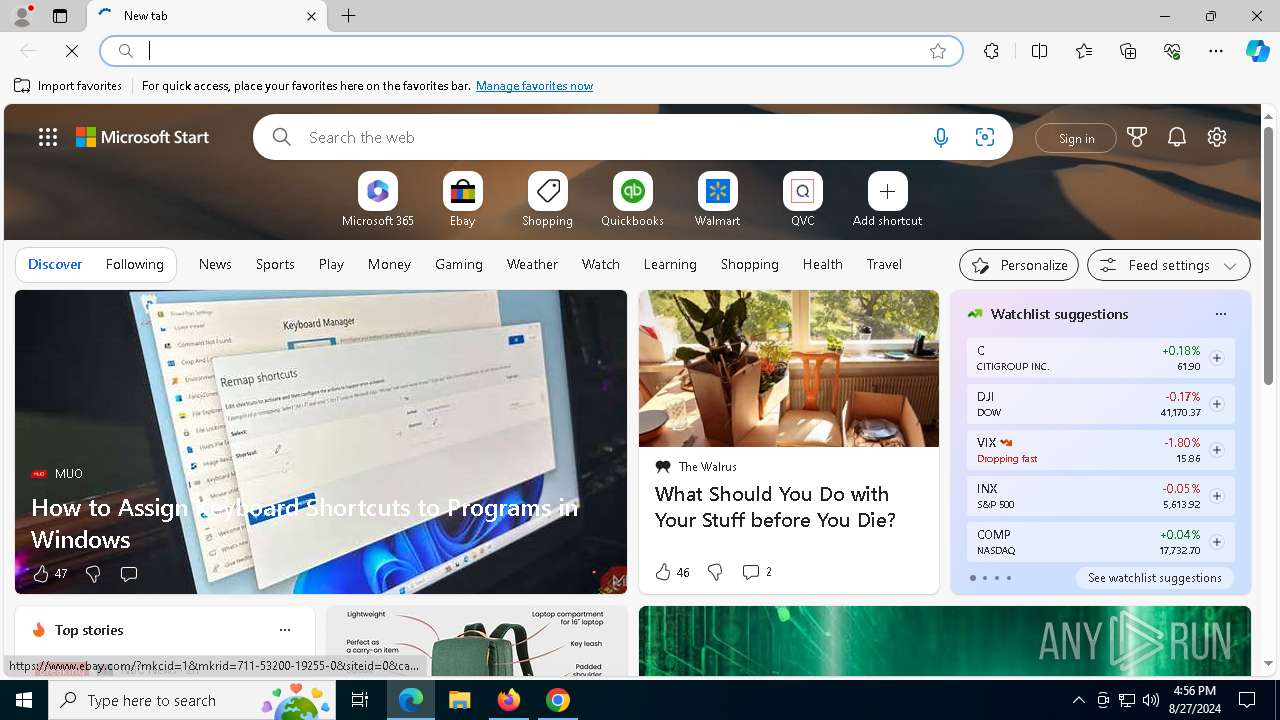This screenshot has width=1280, height=720.
Task: Click the Personalize button
Action: pyautogui.click(x=1019, y=265)
